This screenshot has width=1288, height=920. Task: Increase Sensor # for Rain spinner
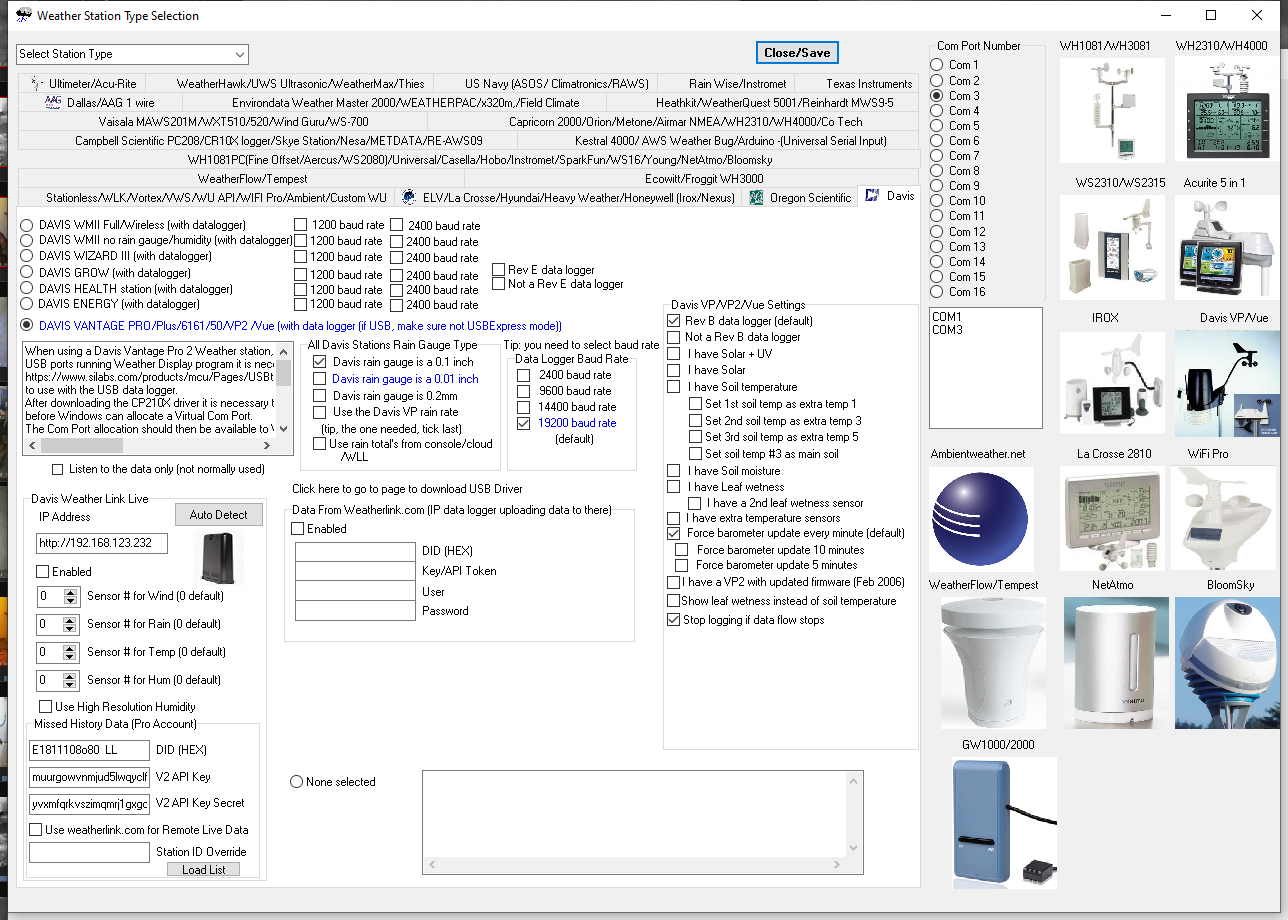pyautogui.click(x=70, y=620)
